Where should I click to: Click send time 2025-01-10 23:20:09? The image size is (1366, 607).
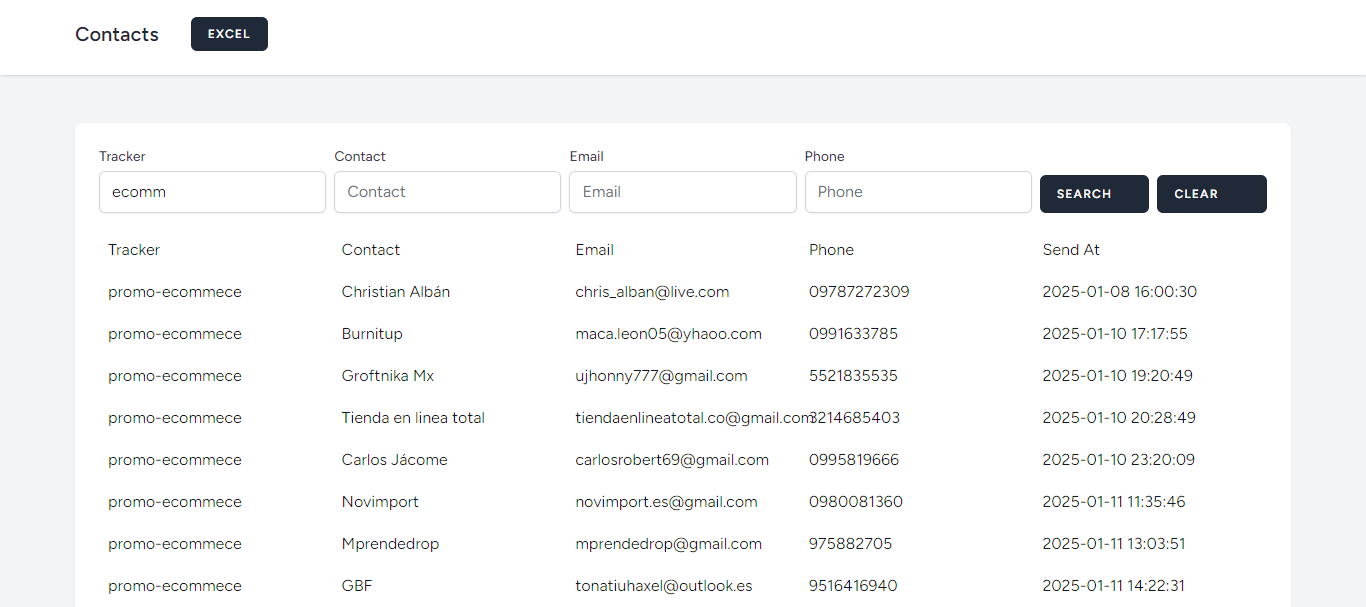1119,460
